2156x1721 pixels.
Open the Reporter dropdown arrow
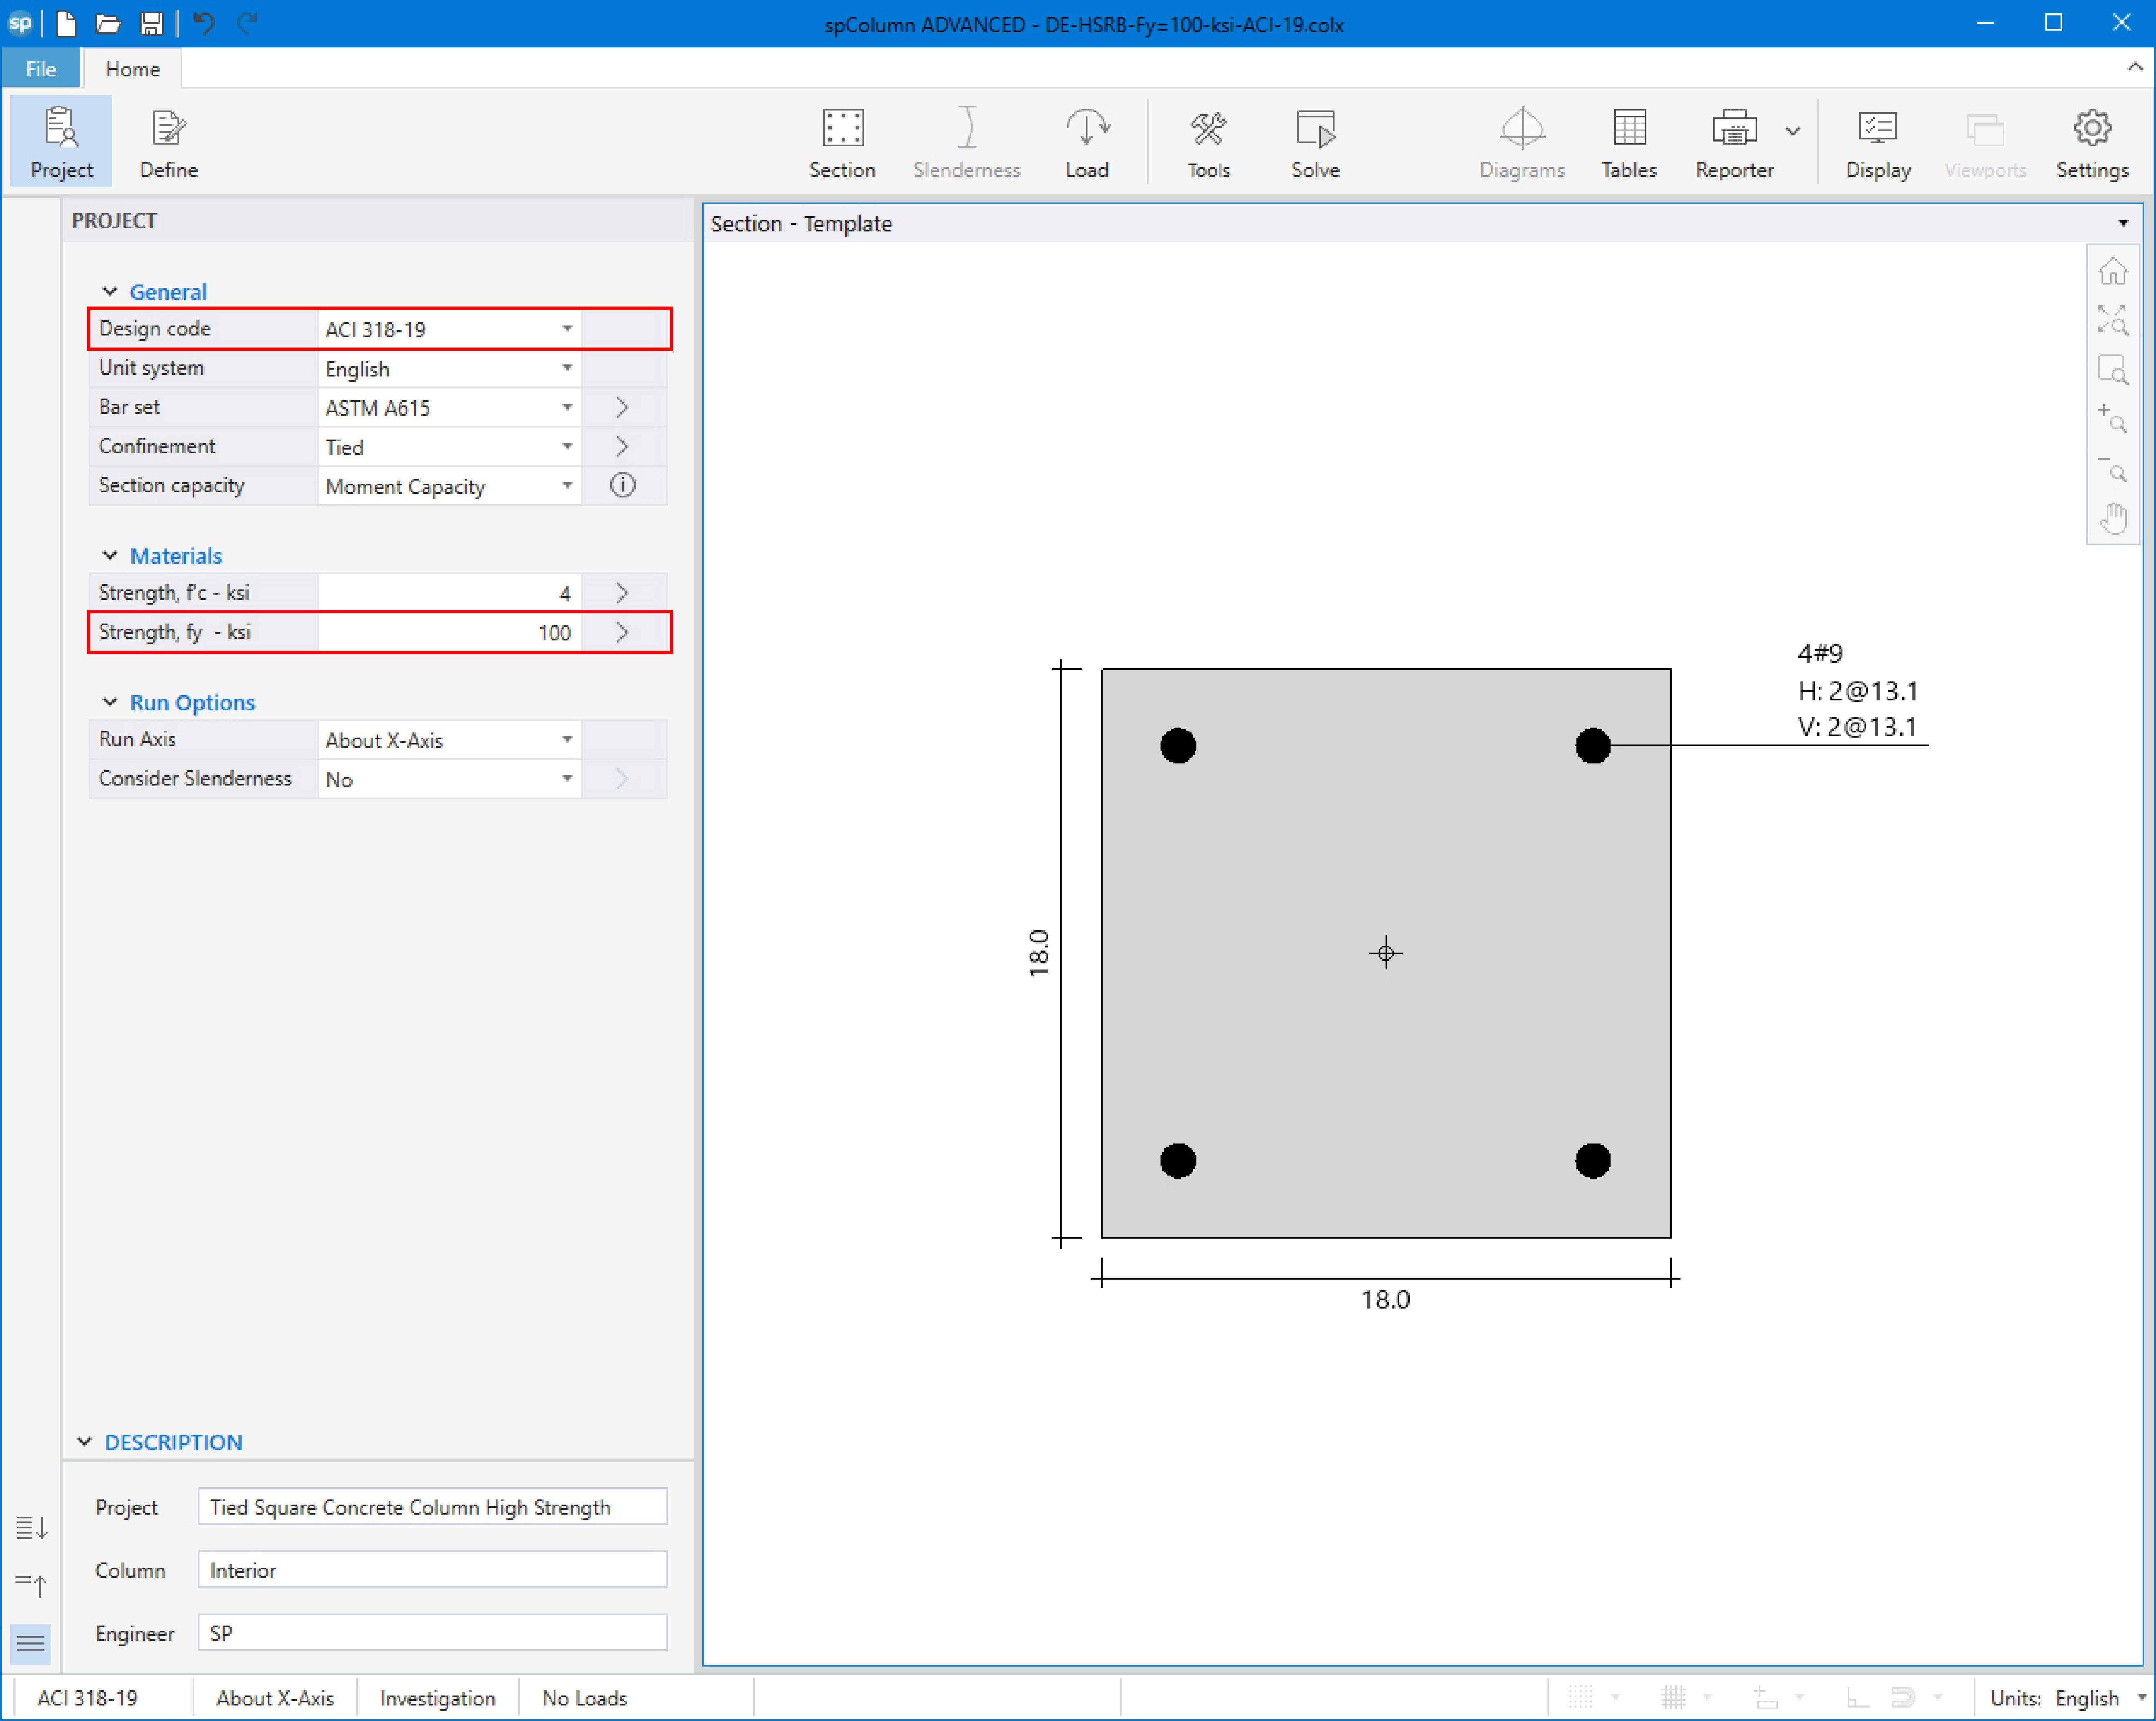coord(1793,131)
